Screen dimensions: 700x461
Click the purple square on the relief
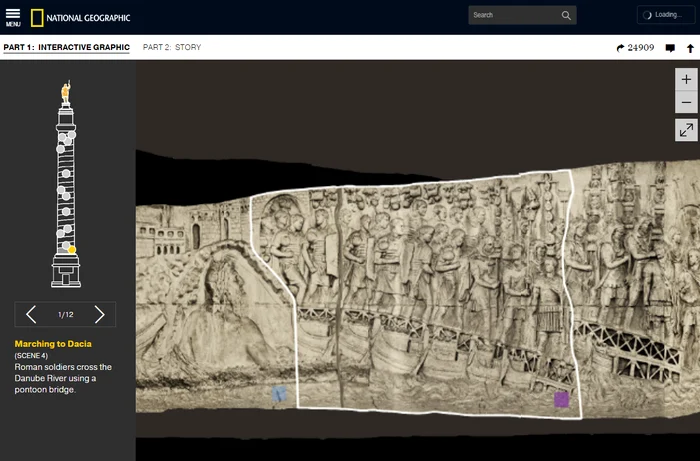(562, 399)
